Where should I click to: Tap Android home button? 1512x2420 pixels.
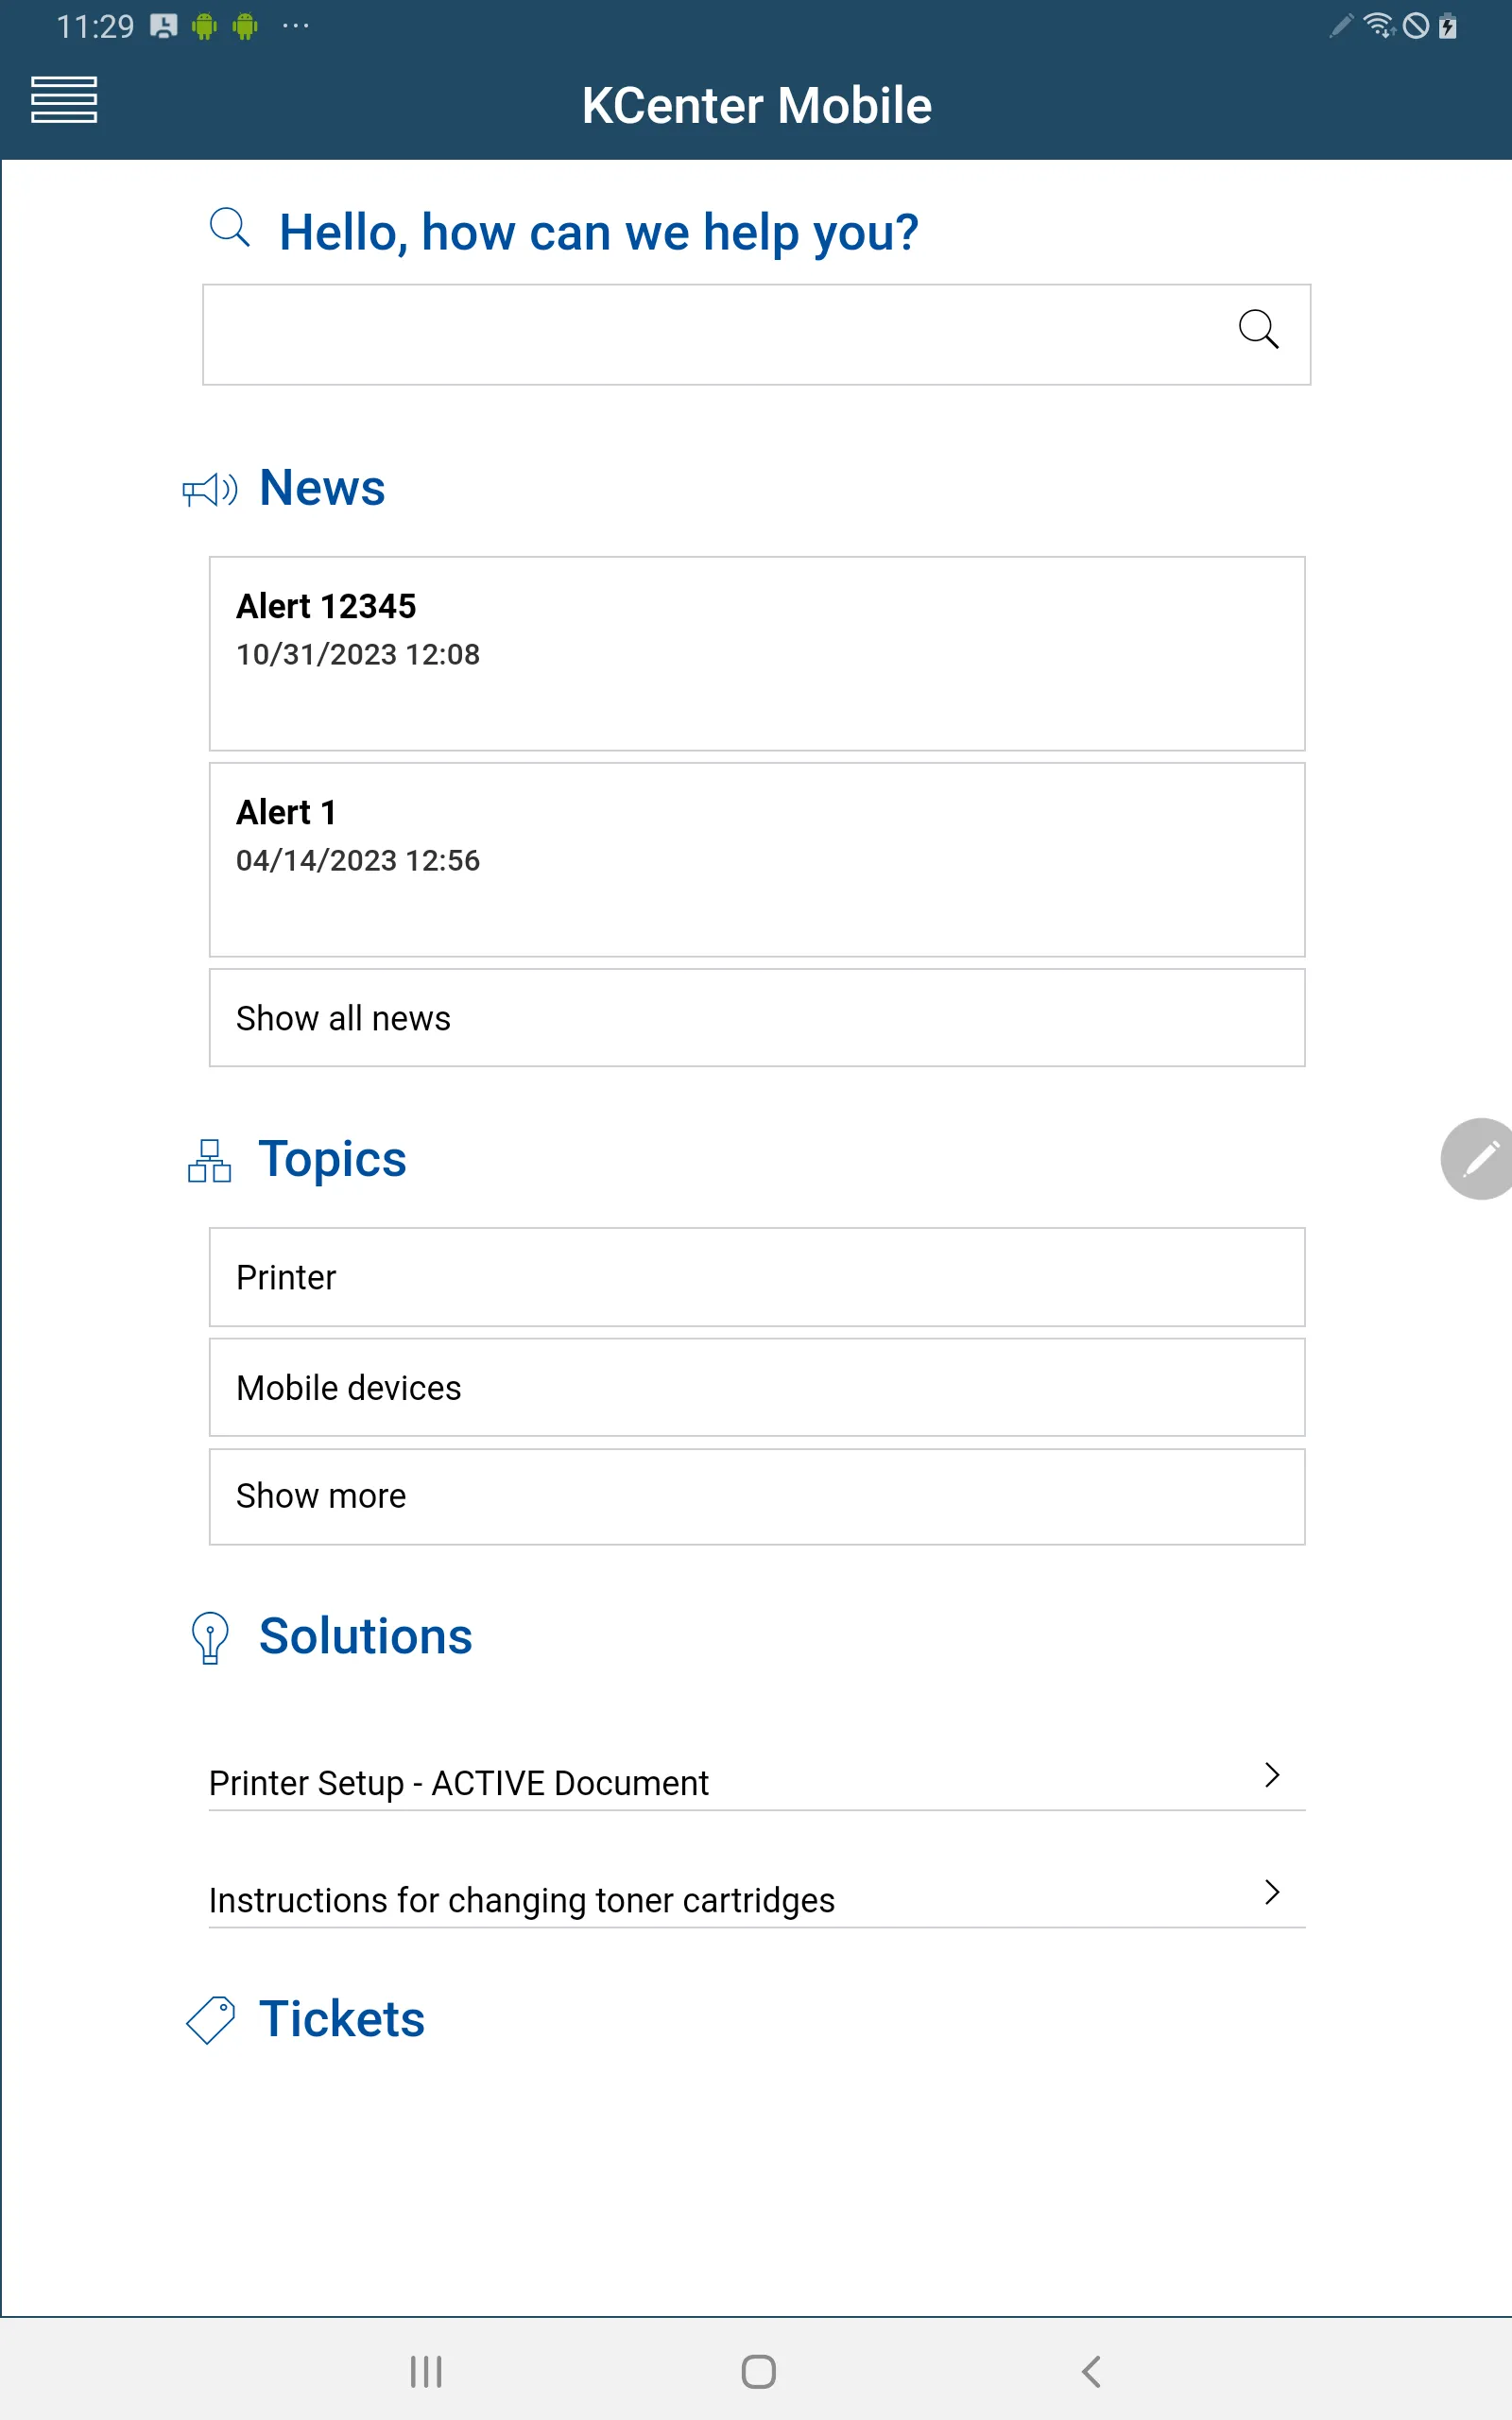click(758, 2371)
